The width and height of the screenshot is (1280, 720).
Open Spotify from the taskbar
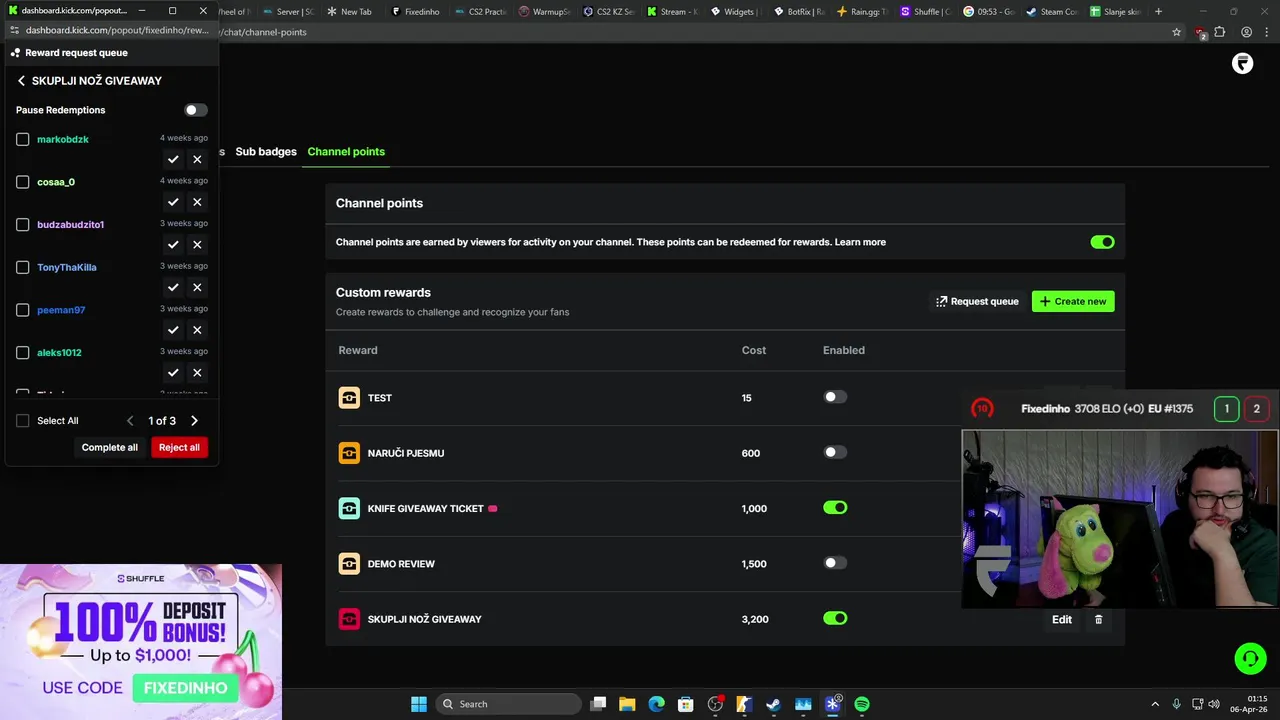(862, 704)
